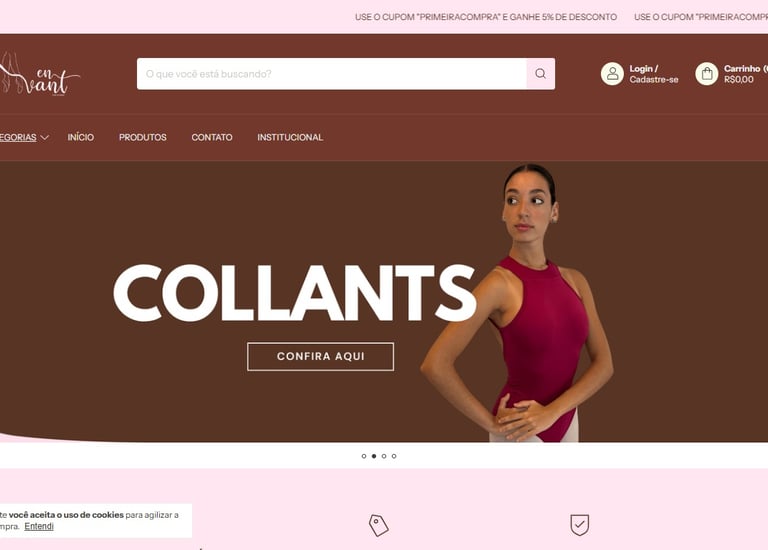Screen dimensions: 768x550
Task: Expand the Categorias dropdown chevron
Action: [45, 138]
